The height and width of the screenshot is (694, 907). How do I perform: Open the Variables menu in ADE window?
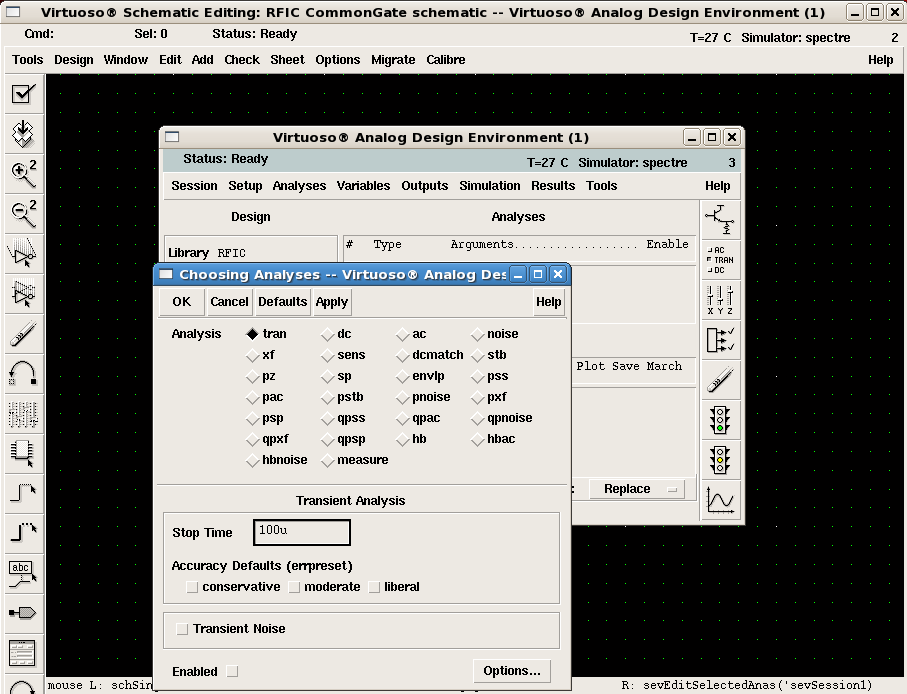click(x=363, y=186)
